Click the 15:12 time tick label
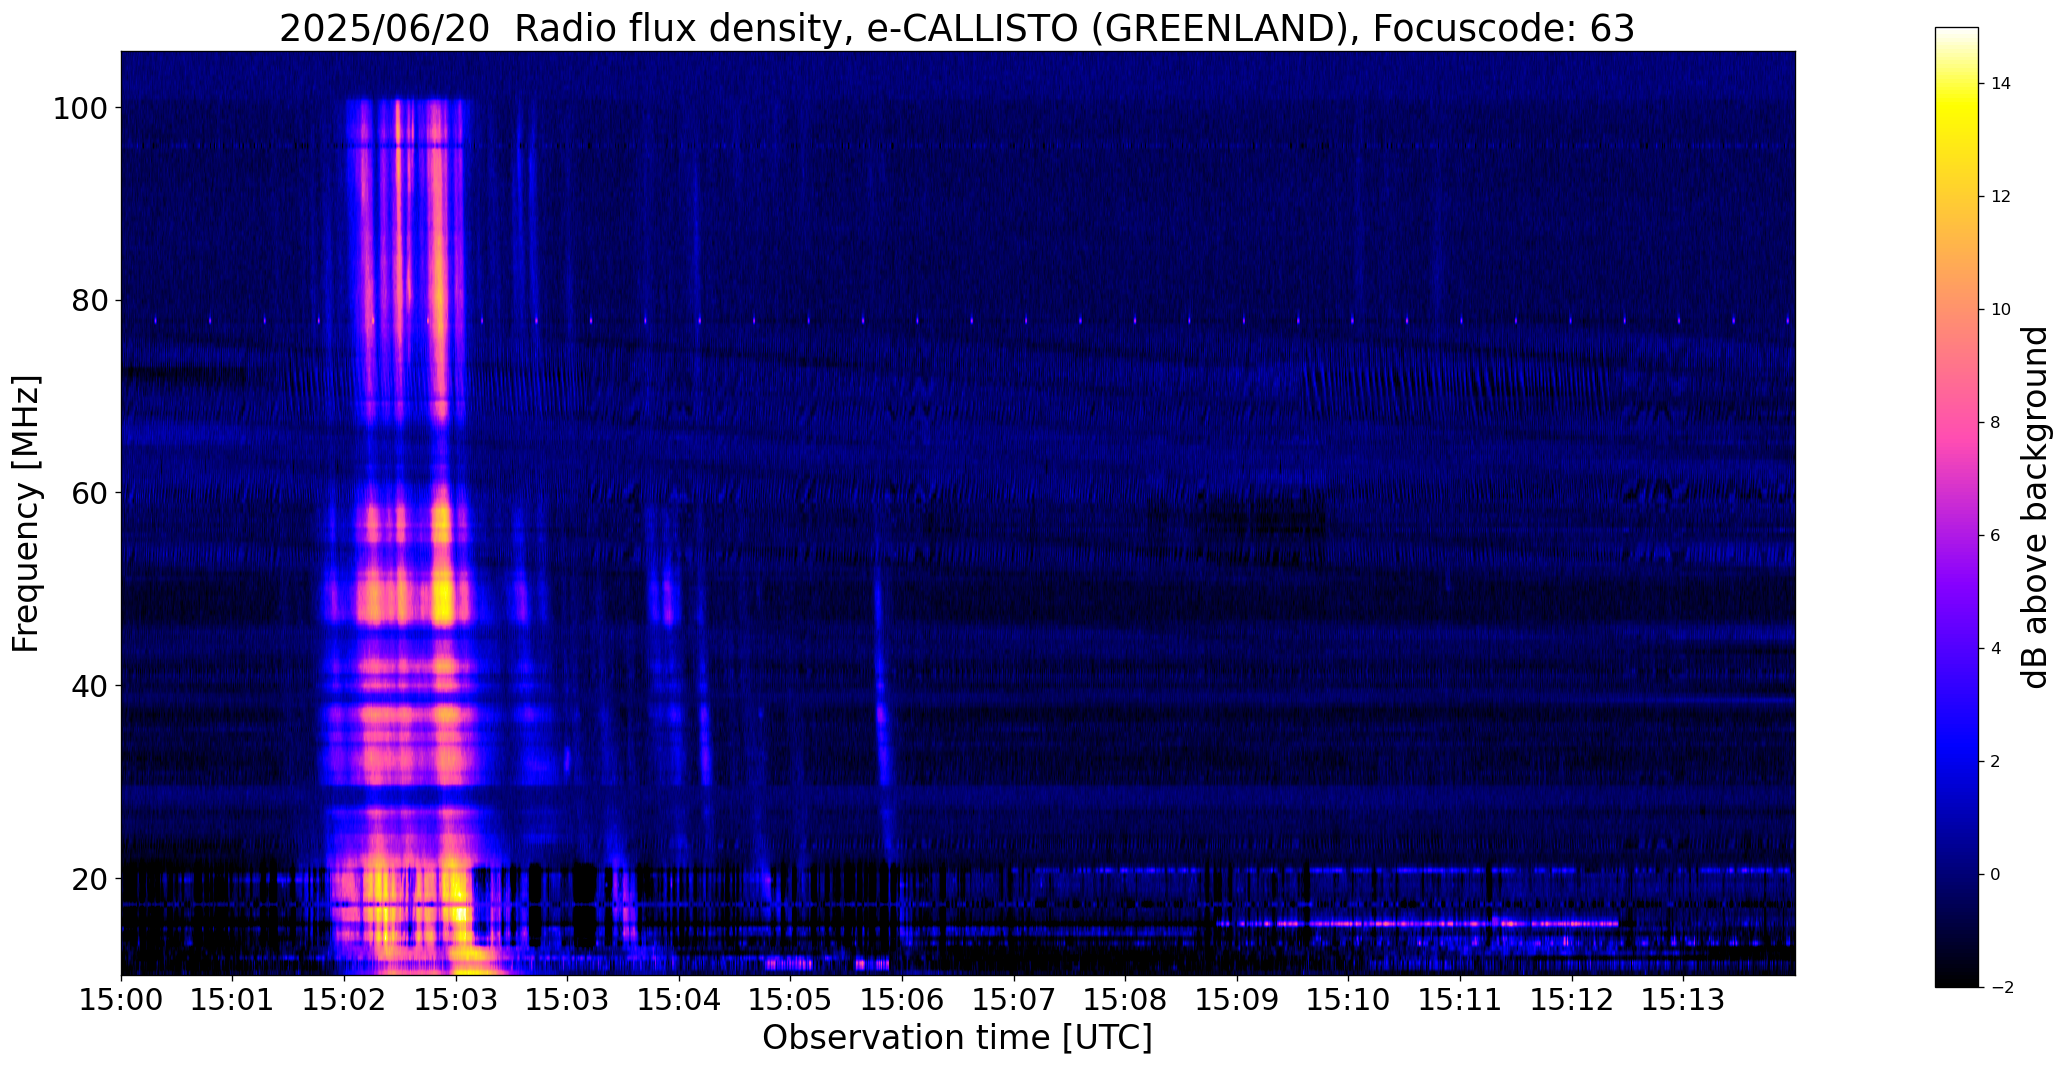 (x=1572, y=999)
